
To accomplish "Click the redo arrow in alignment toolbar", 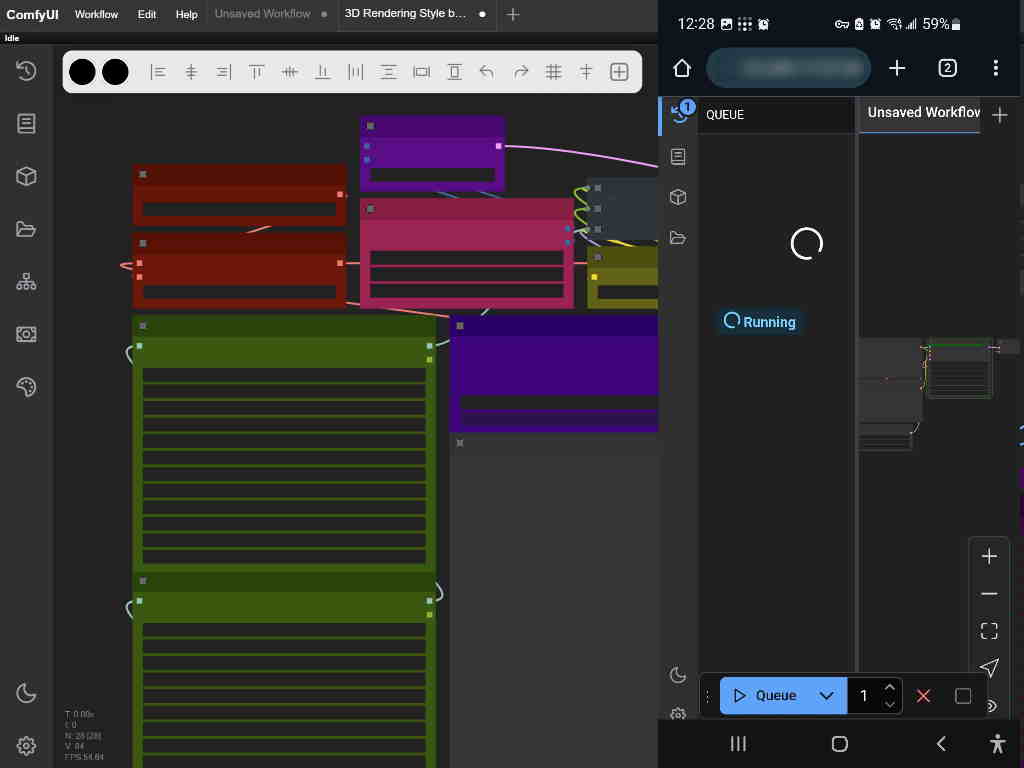I will (x=520, y=72).
